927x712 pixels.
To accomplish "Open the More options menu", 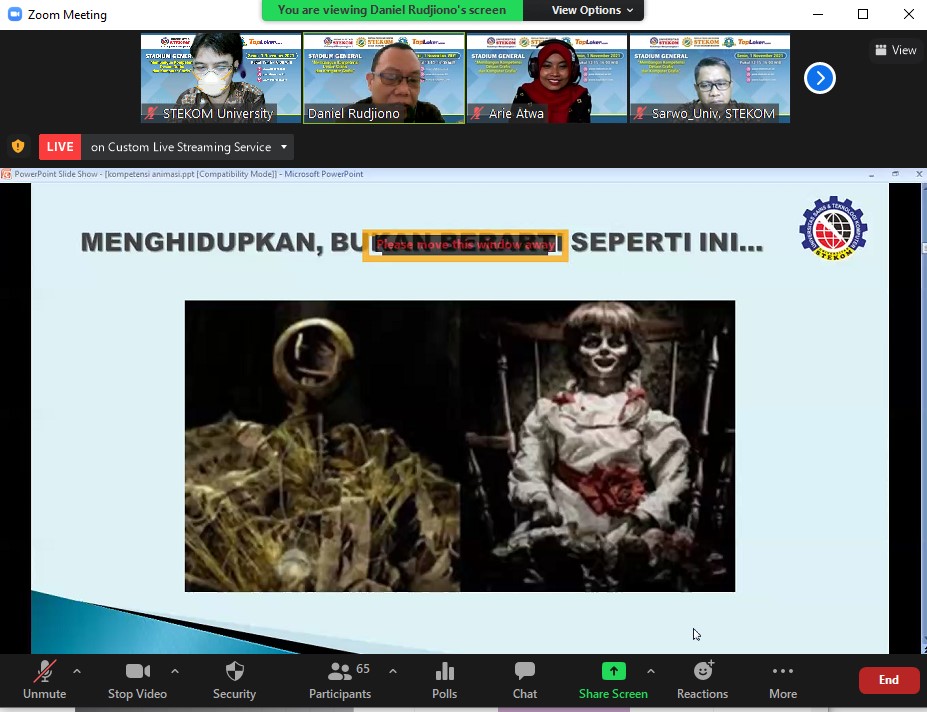I will (783, 679).
